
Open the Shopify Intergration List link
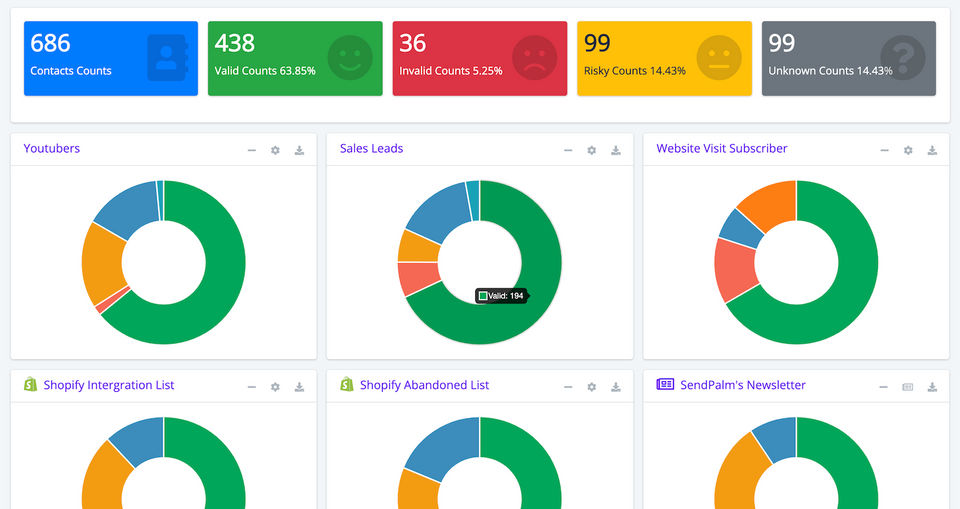[109, 385]
